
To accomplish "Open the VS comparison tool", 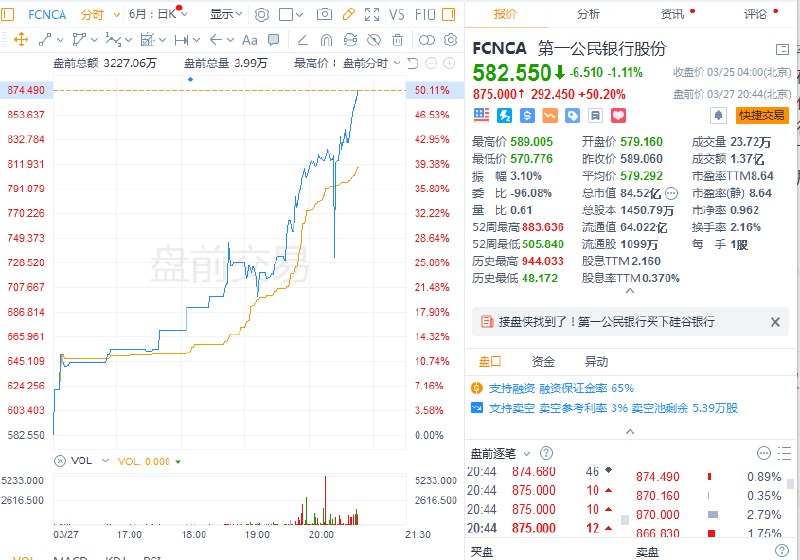I will click(x=396, y=14).
